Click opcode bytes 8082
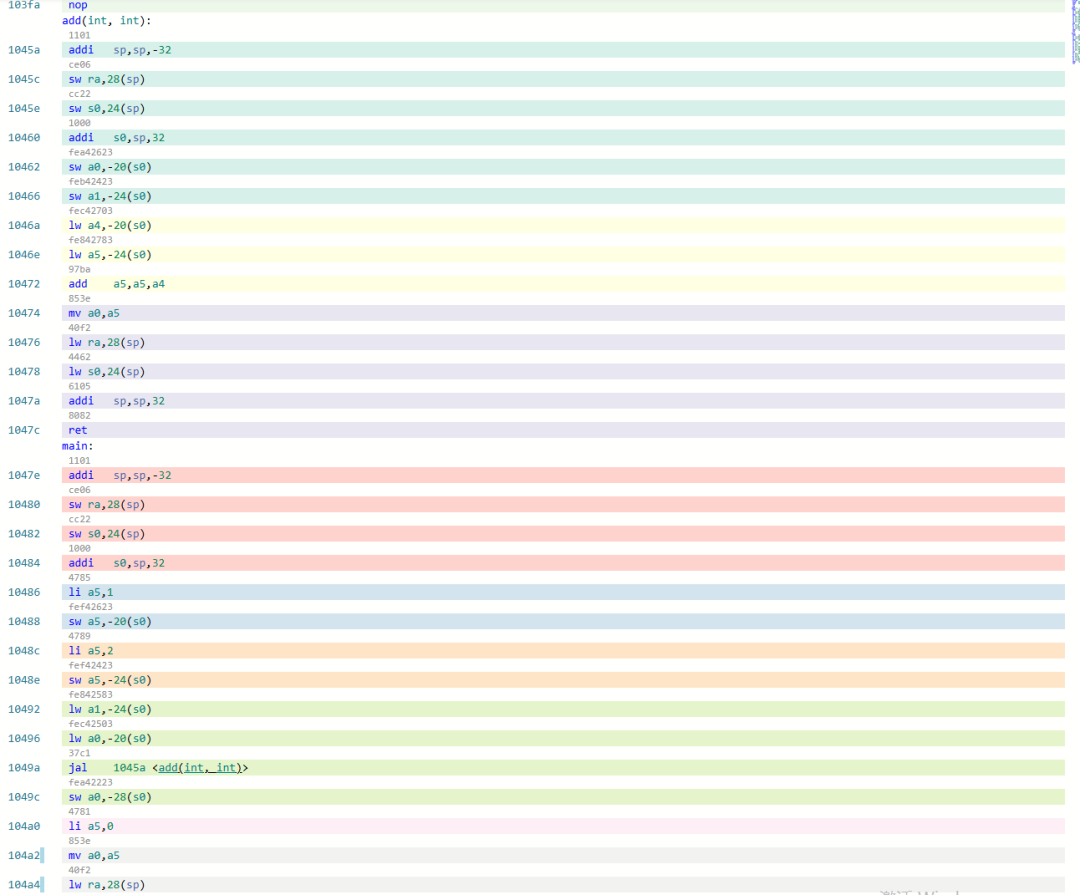Viewport: 1080px width, 895px height. 79,415
